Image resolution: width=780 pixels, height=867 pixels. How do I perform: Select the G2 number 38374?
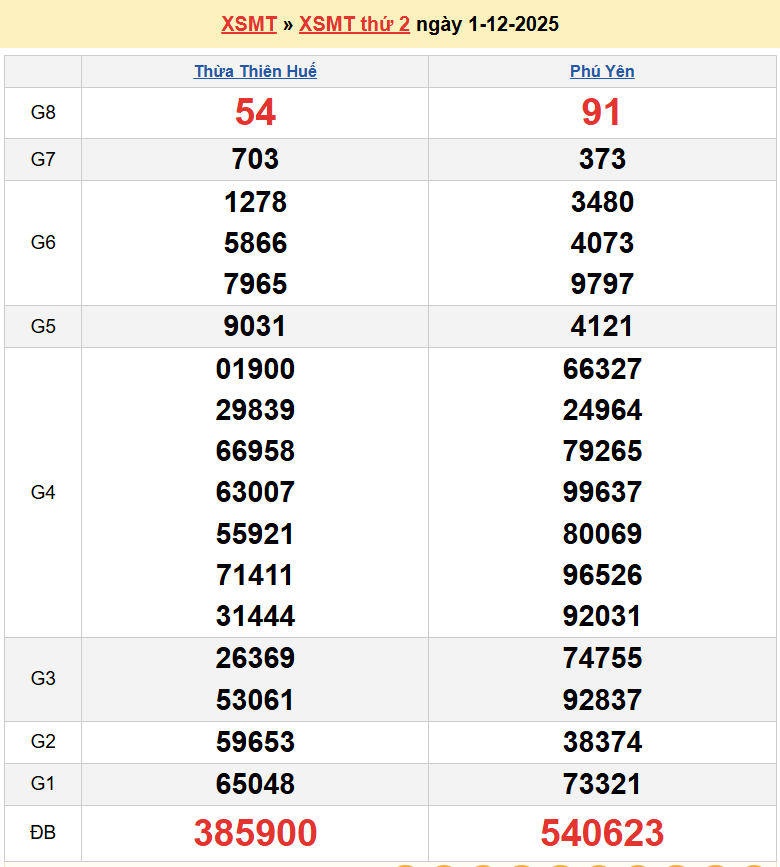click(602, 742)
